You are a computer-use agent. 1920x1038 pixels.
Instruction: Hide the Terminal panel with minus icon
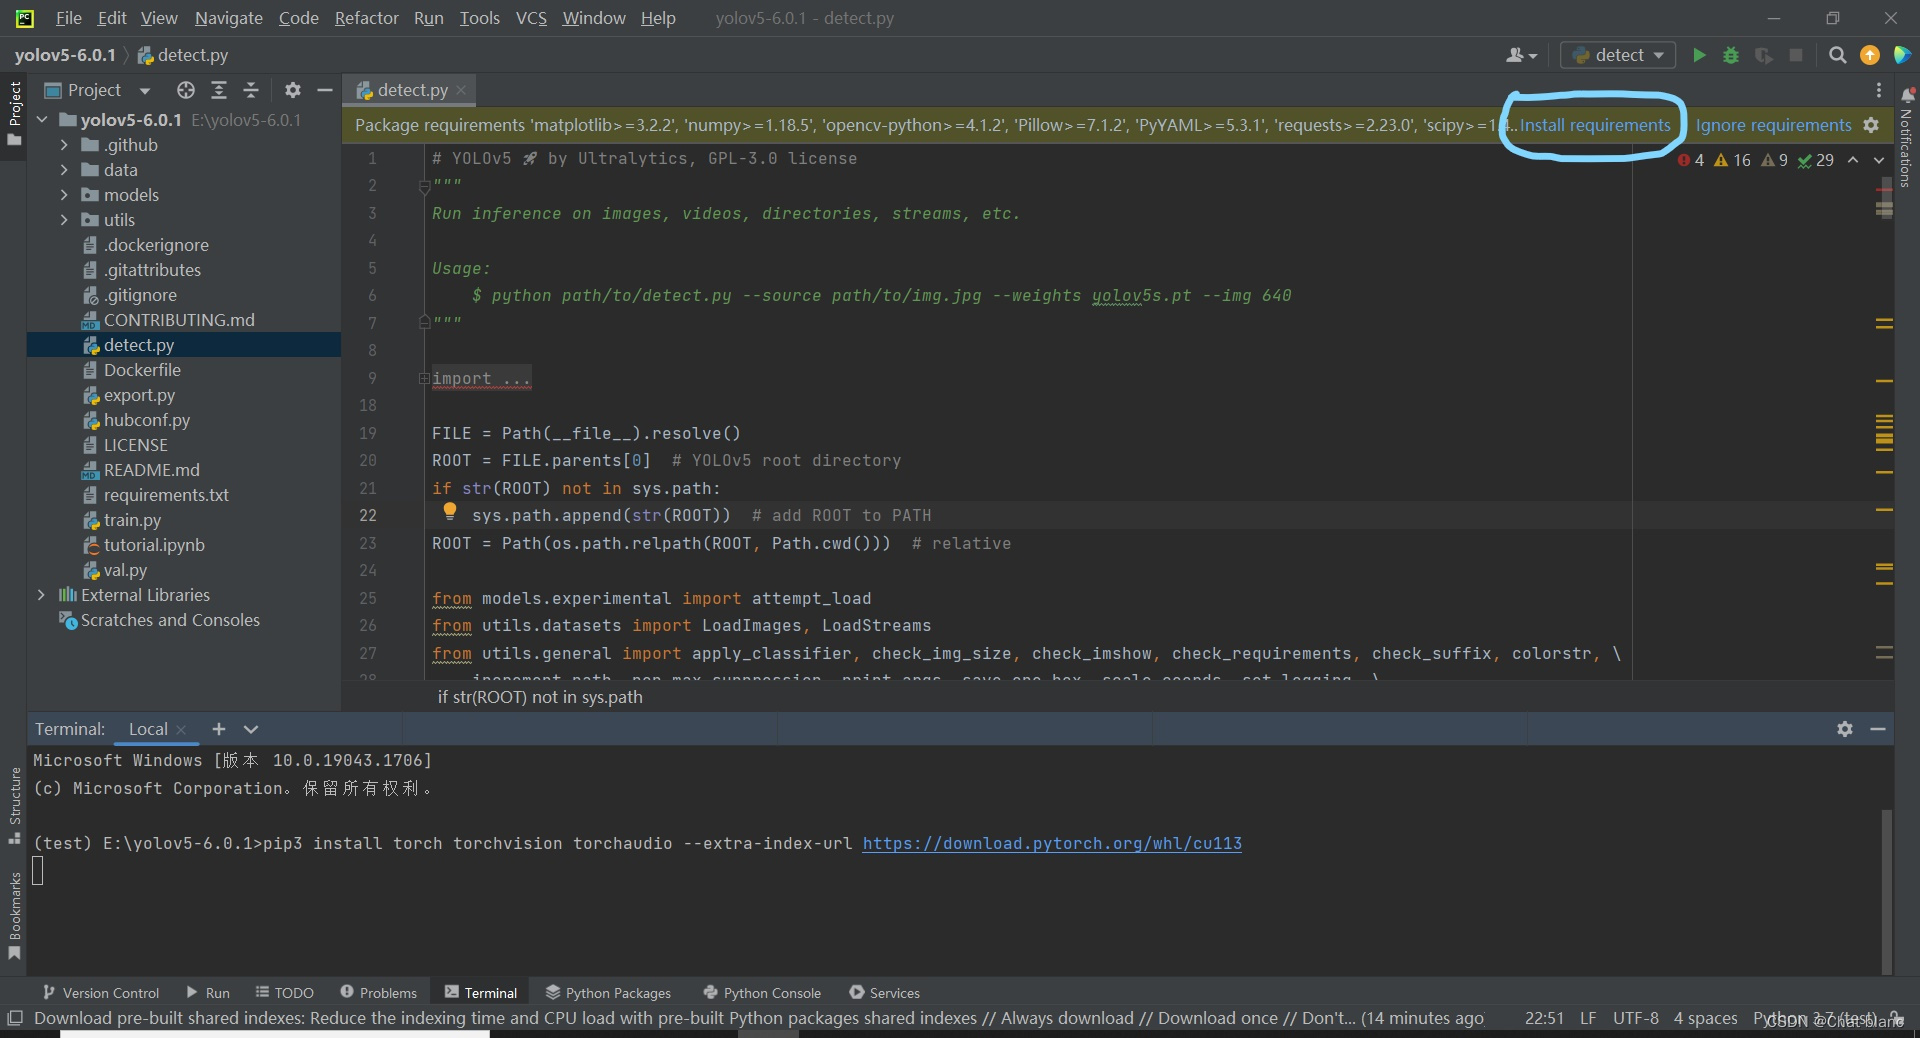click(1878, 729)
